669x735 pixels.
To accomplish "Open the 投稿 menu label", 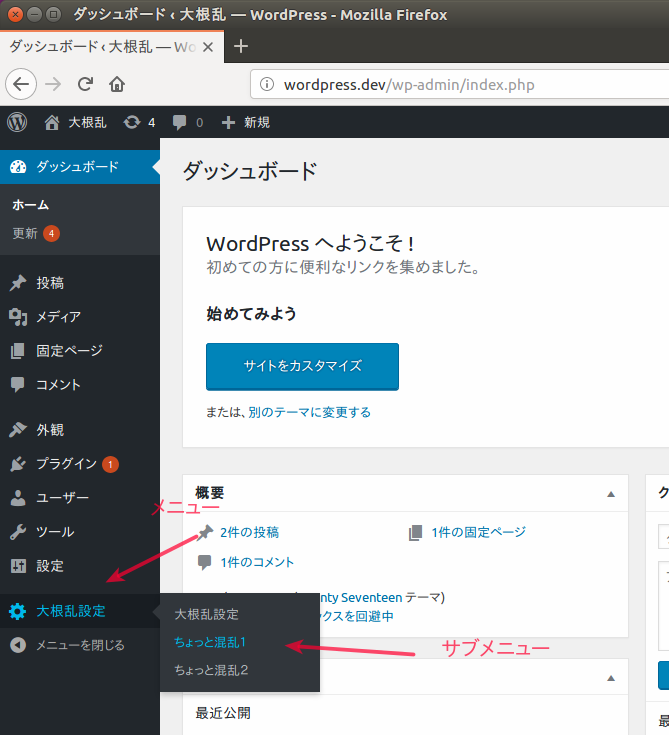I will coord(50,283).
